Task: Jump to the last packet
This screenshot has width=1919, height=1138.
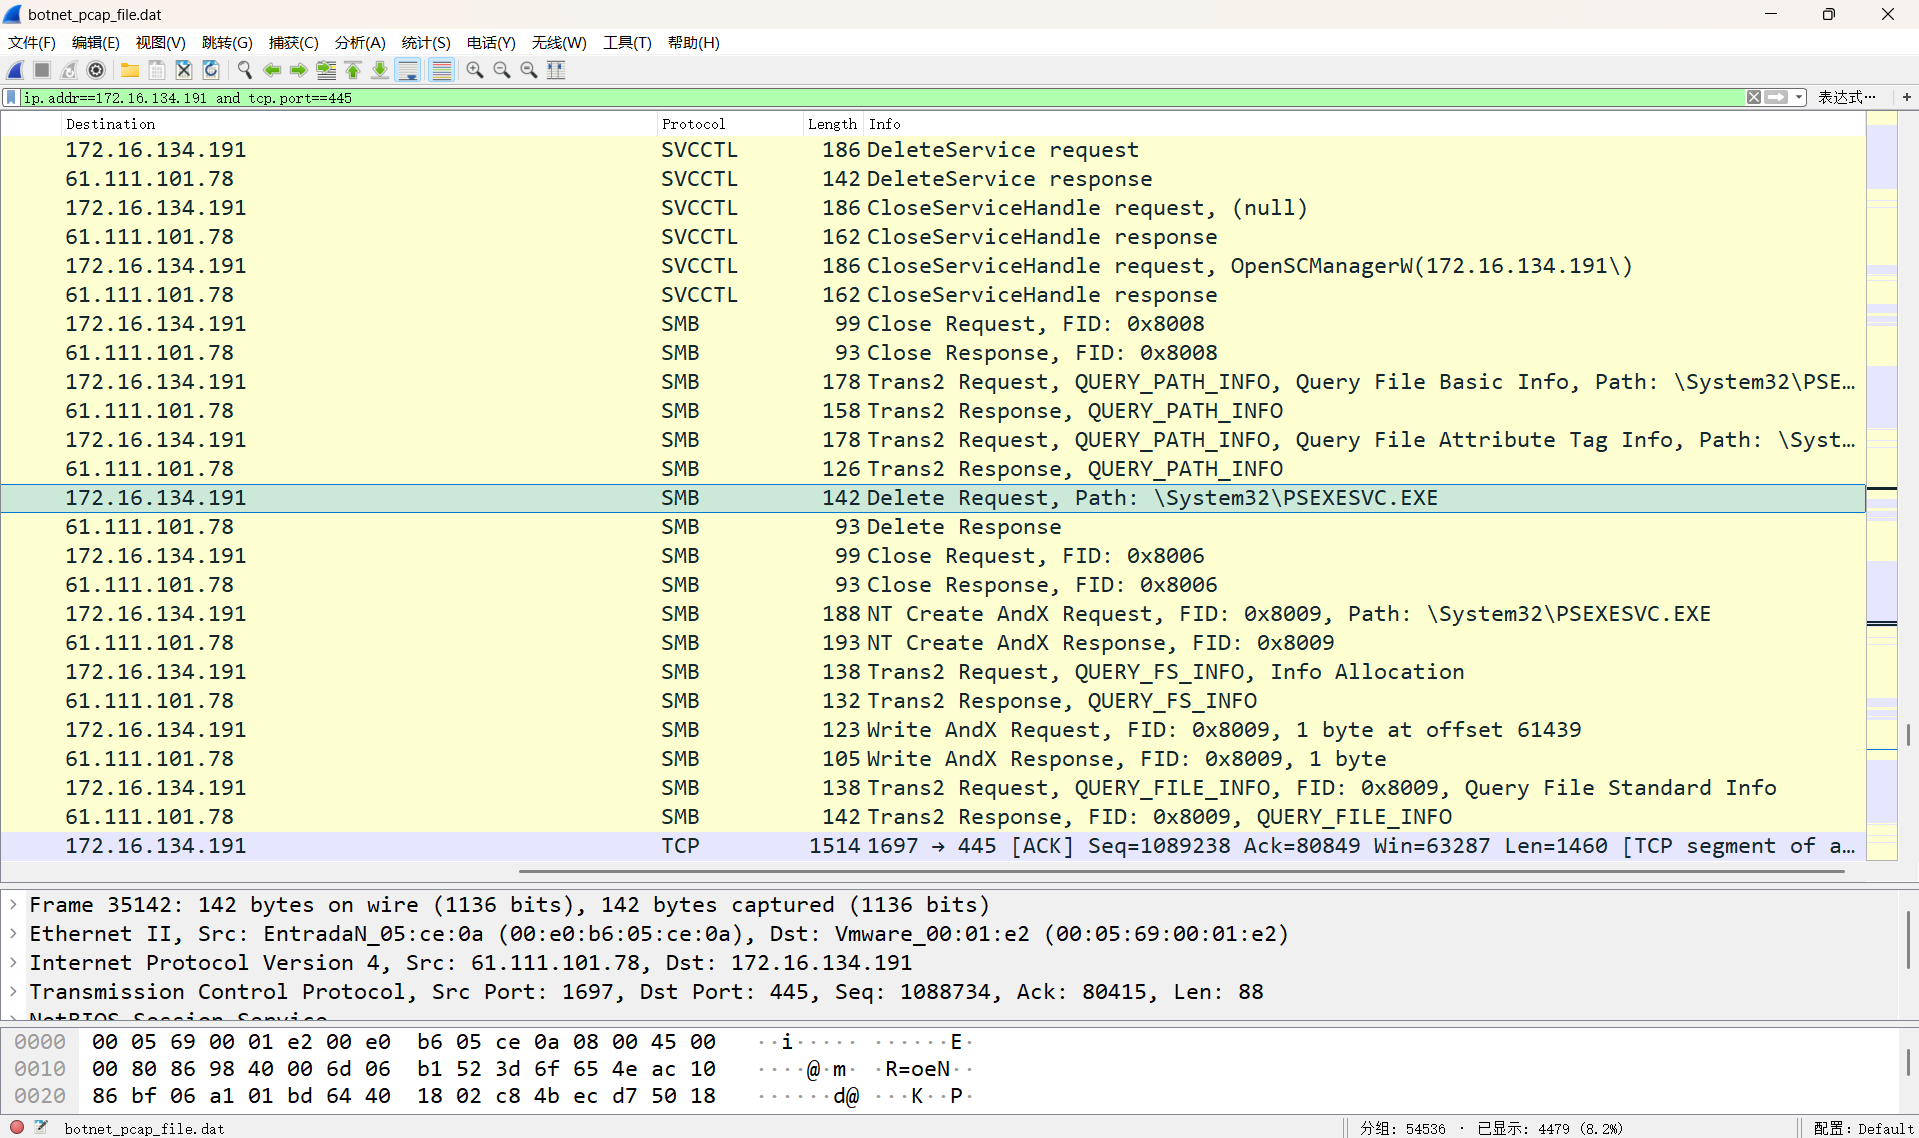Action: (x=380, y=70)
